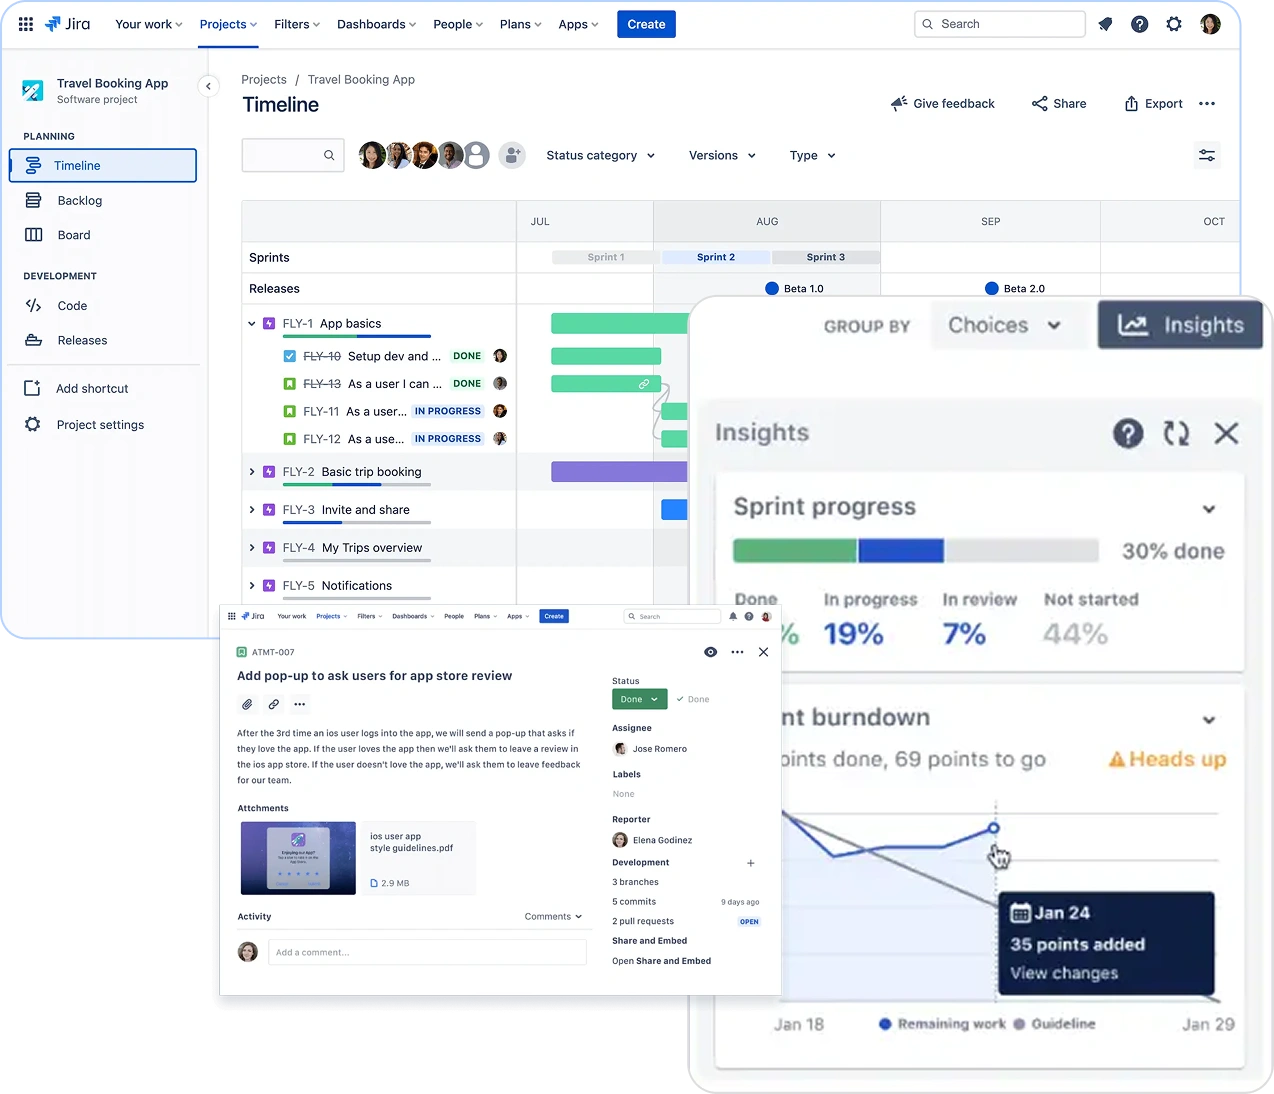
Task: Click the link icon on FLY-13 bar
Action: [x=644, y=384]
